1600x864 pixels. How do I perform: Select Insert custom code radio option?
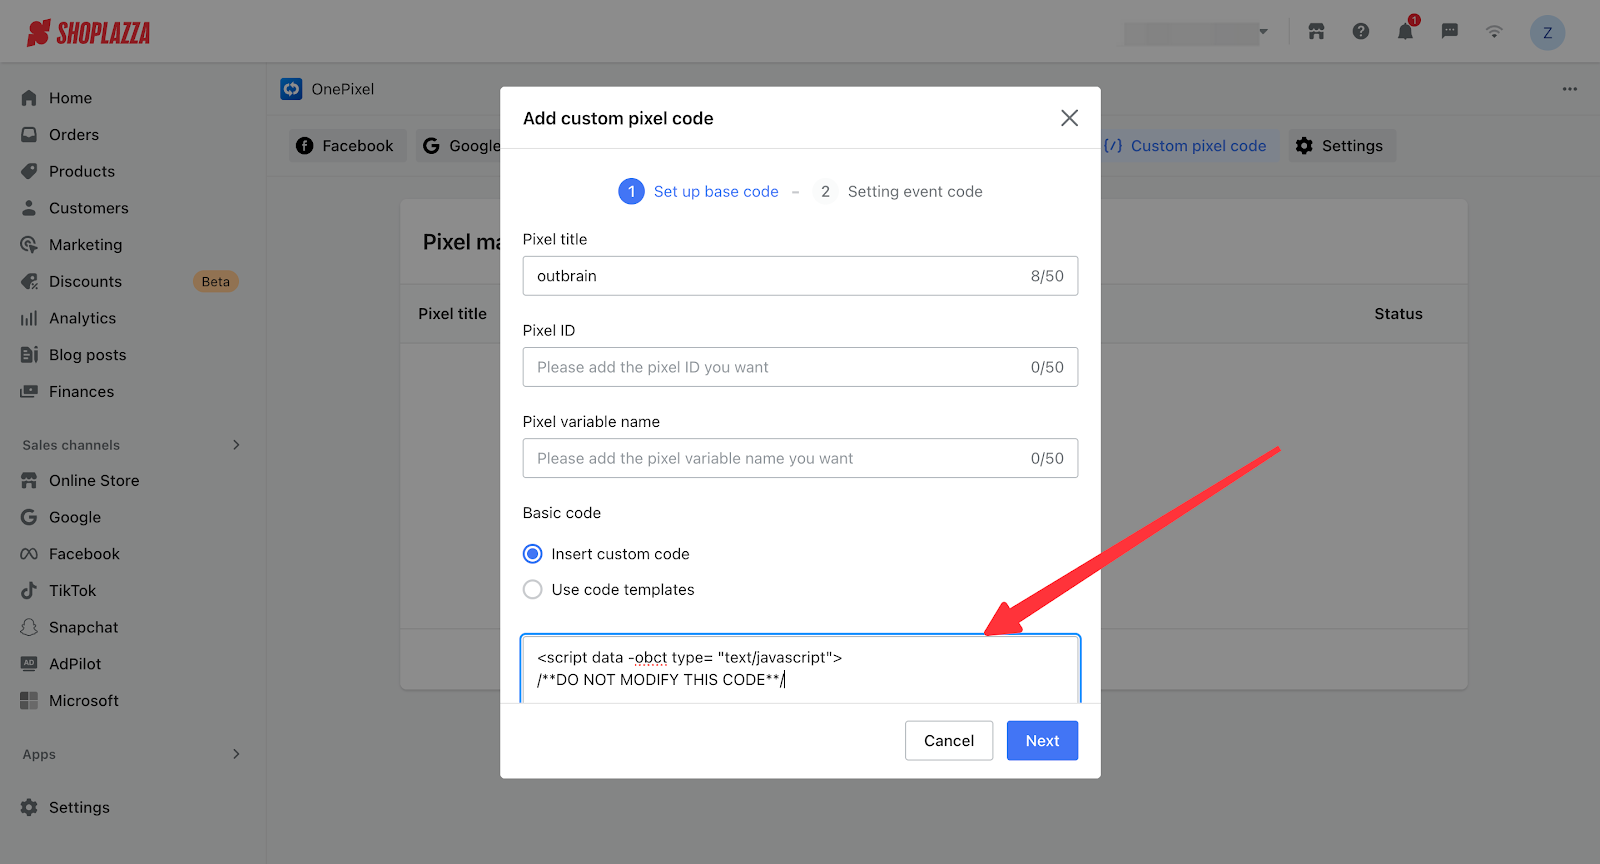point(533,554)
